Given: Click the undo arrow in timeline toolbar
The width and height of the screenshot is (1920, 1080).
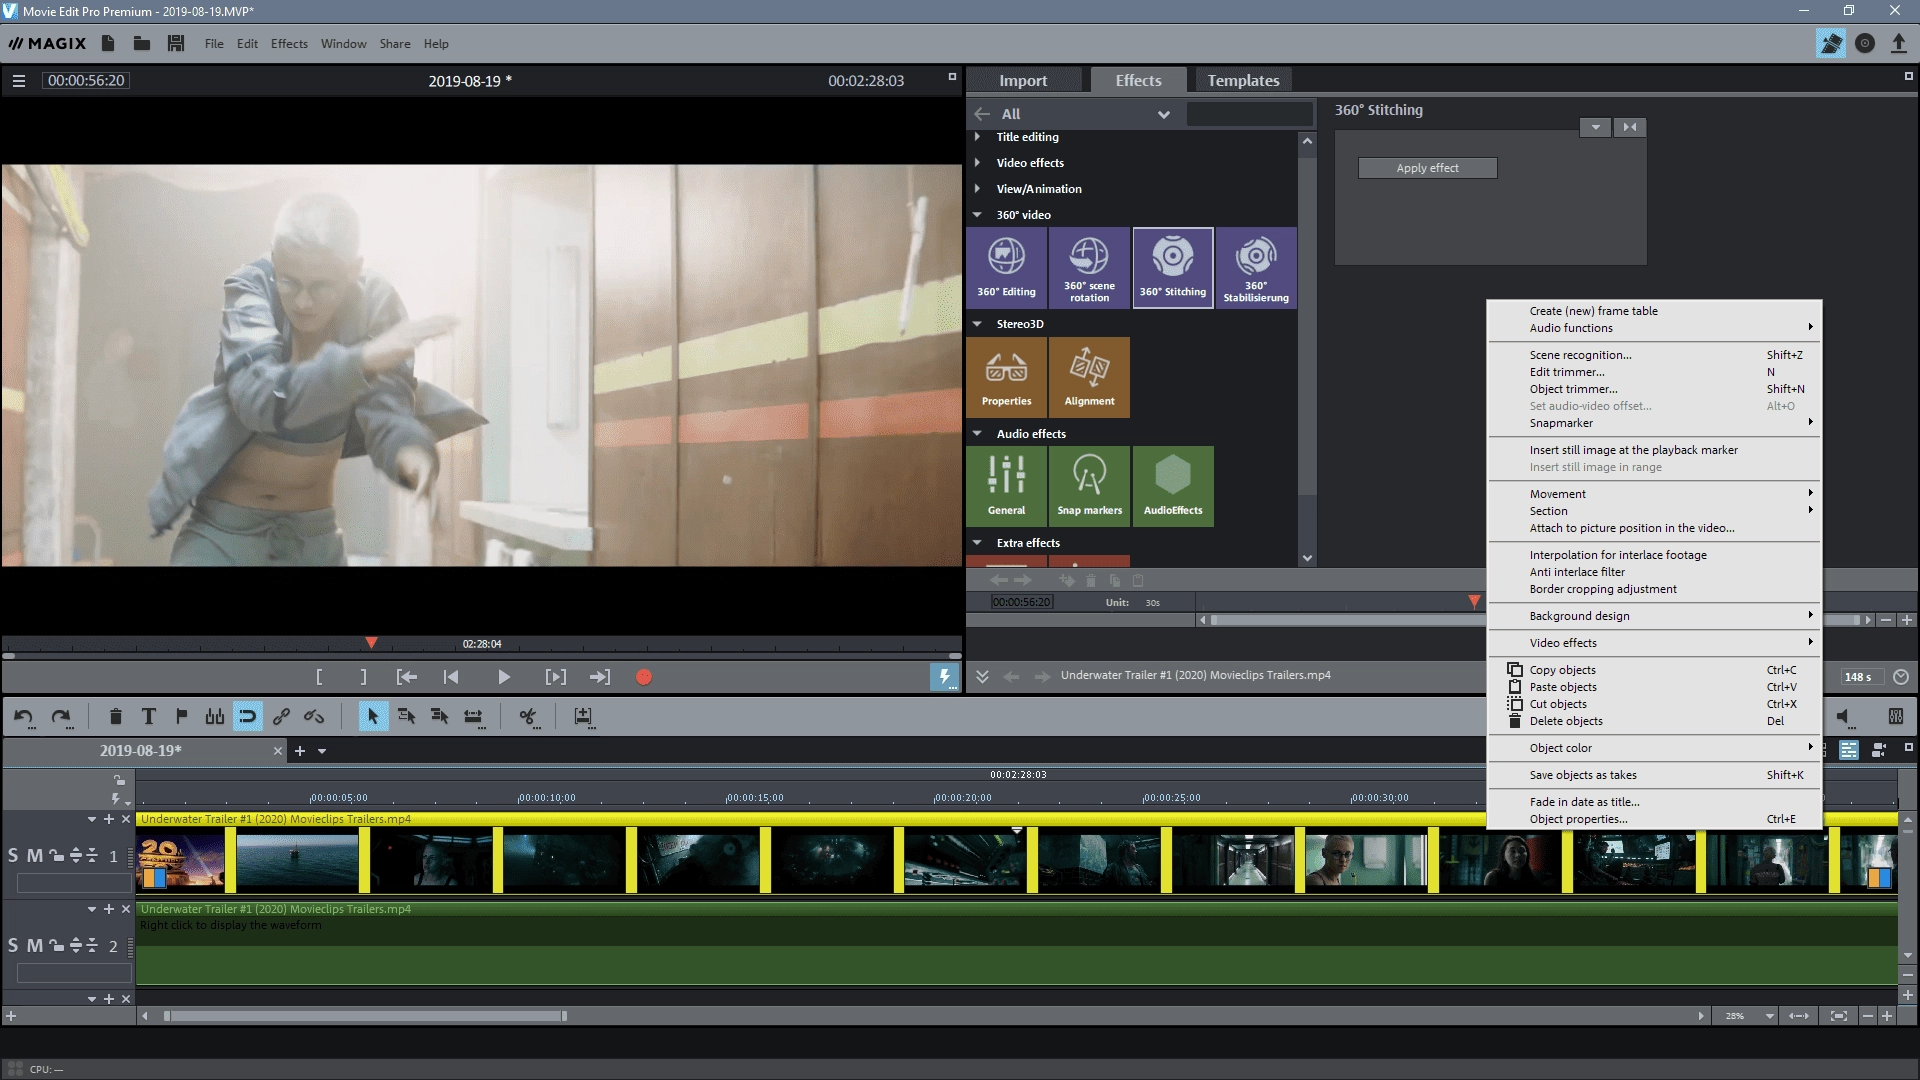Looking at the screenshot, I should [24, 716].
